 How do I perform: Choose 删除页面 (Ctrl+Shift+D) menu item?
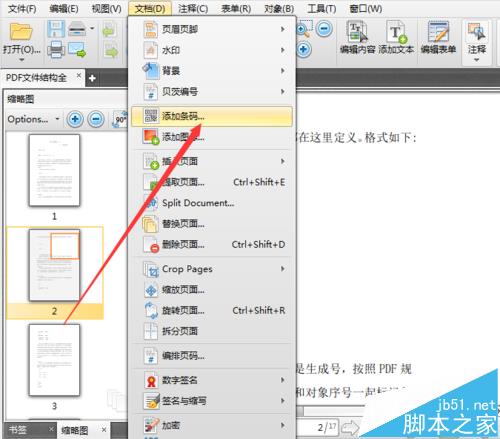(x=212, y=244)
